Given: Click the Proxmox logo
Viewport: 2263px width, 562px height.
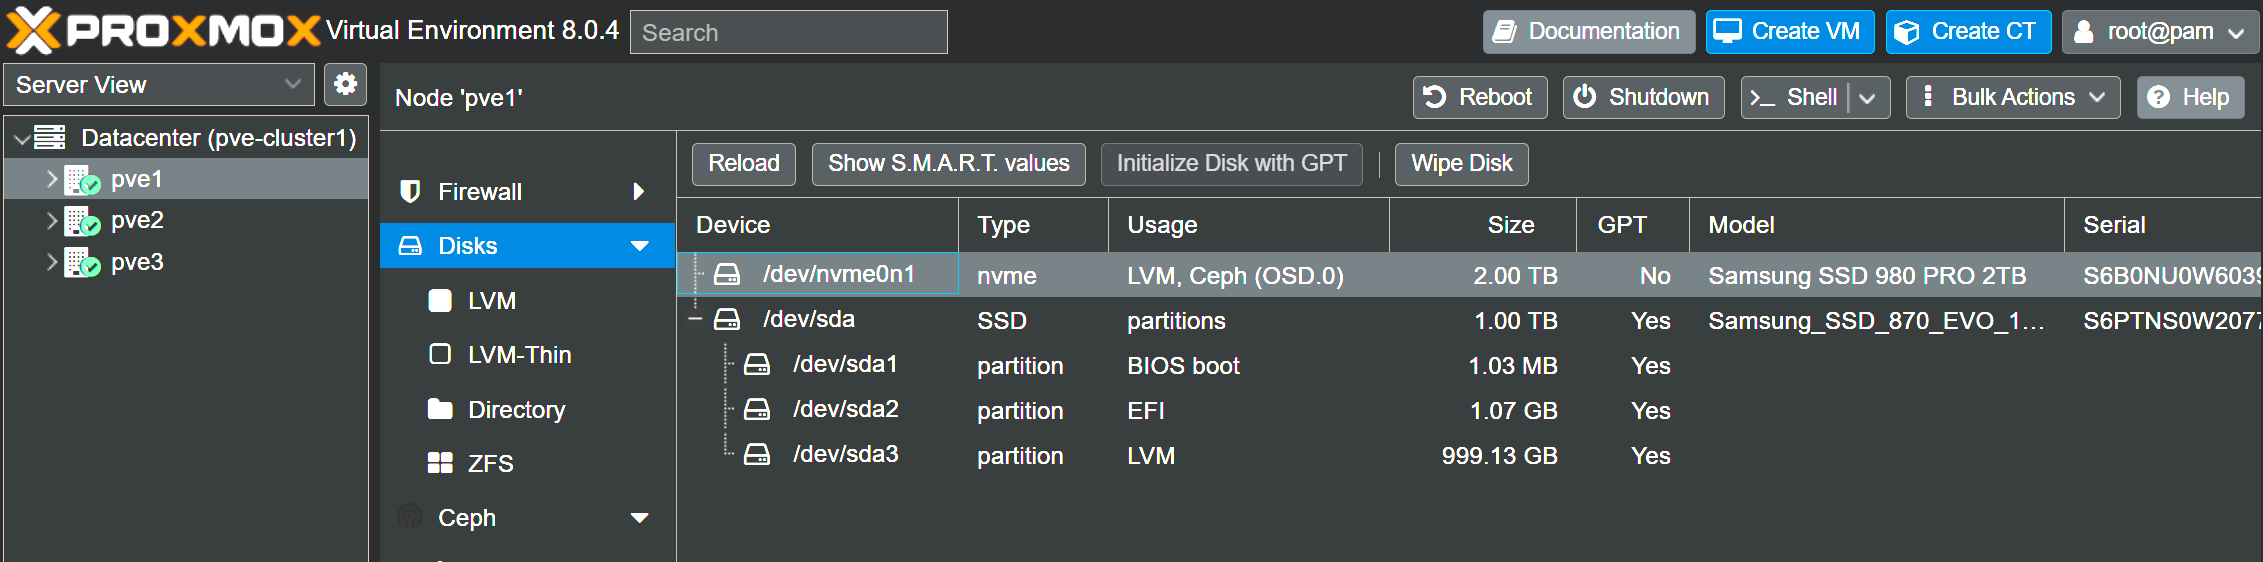Looking at the screenshot, I should (162, 30).
